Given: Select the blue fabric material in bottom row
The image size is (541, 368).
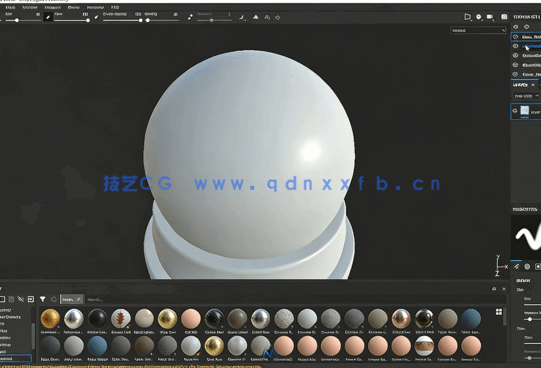Looking at the screenshot, I should click(x=97, y=346).
